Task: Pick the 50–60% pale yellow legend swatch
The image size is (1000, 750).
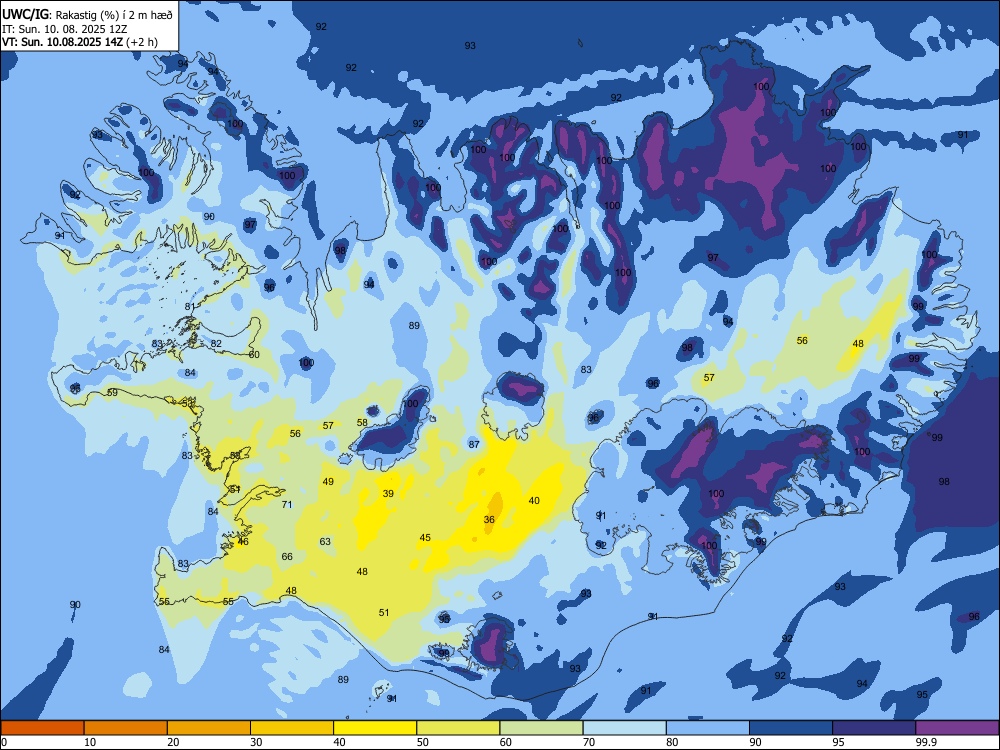Action: click(458, 728)
